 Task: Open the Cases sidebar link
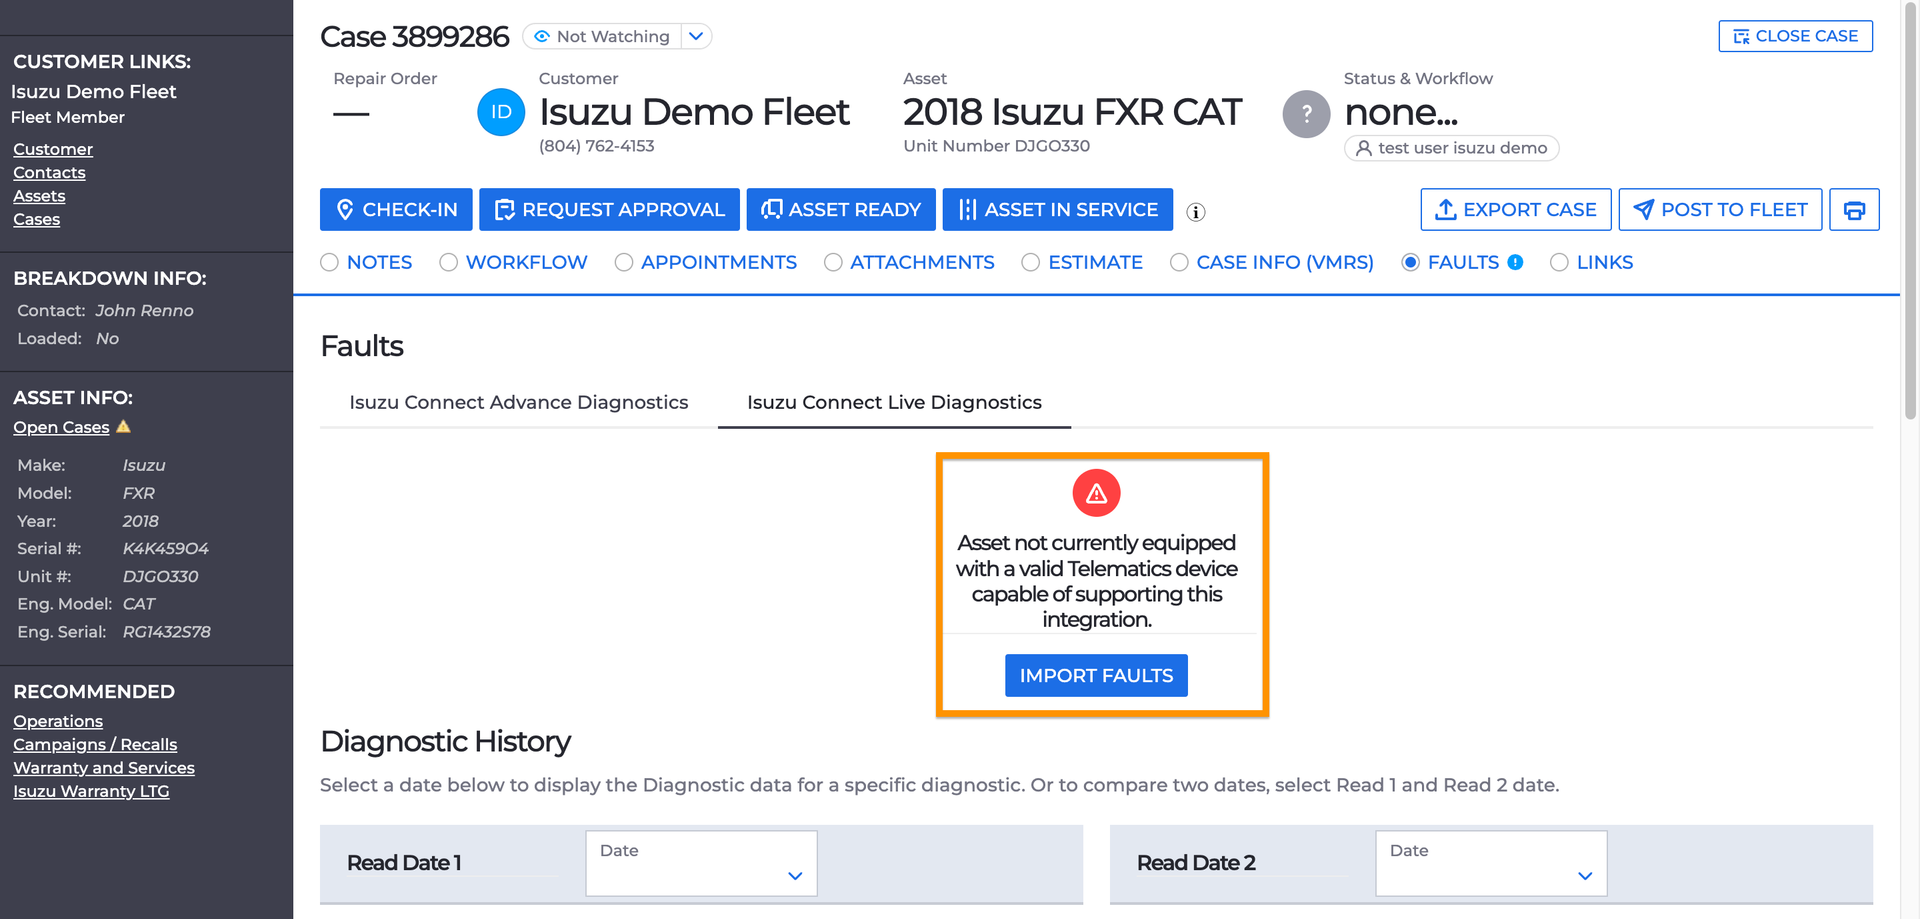(x=36, y=219)
